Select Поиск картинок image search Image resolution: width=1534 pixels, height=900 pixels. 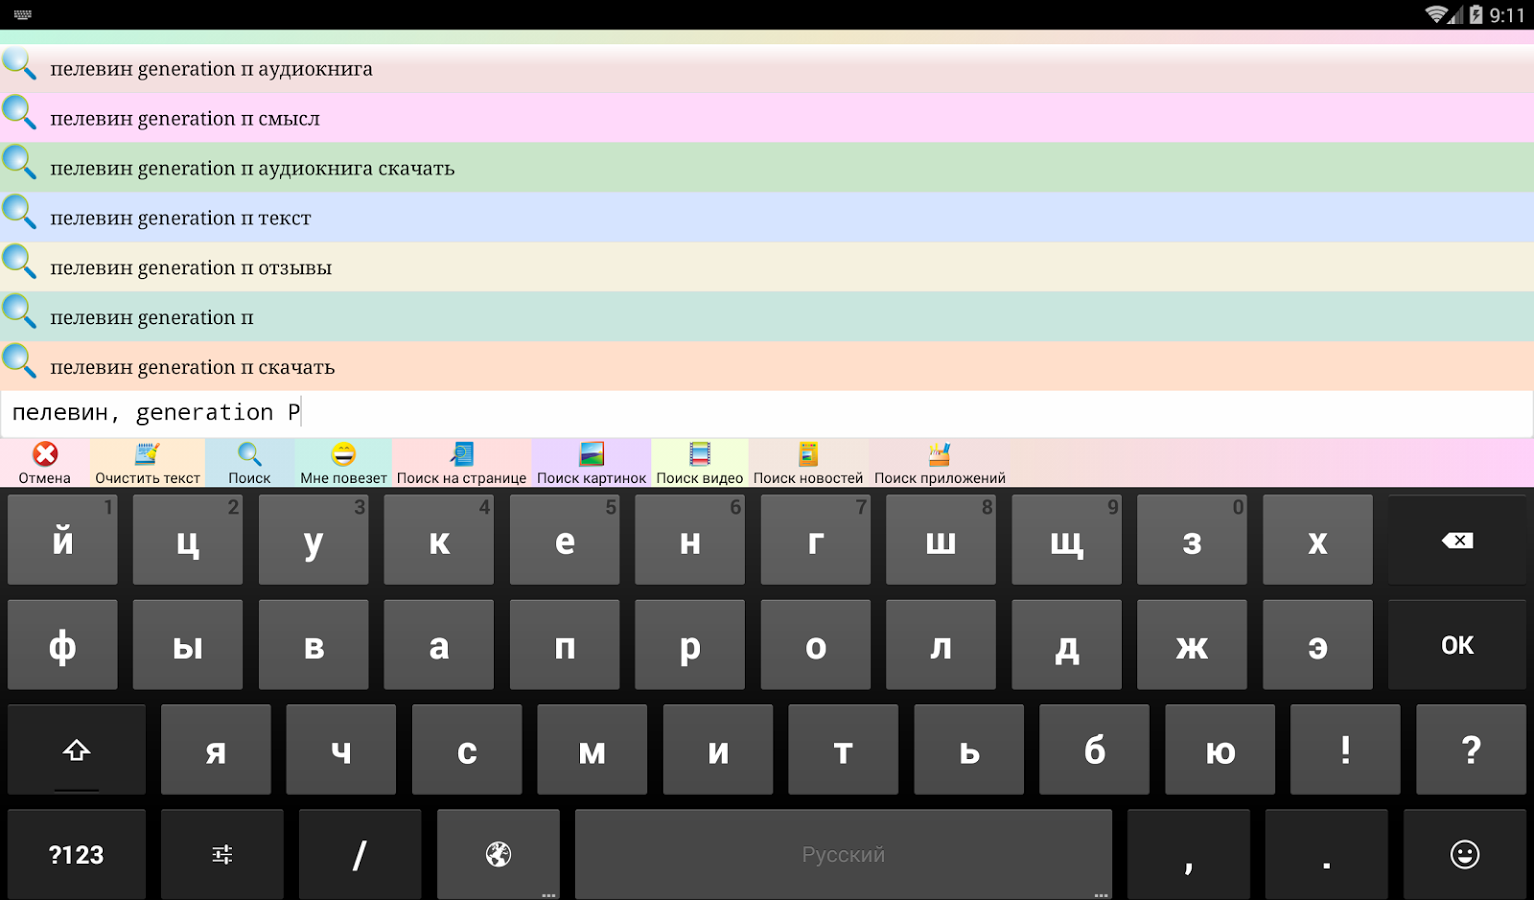pos(591,455)
